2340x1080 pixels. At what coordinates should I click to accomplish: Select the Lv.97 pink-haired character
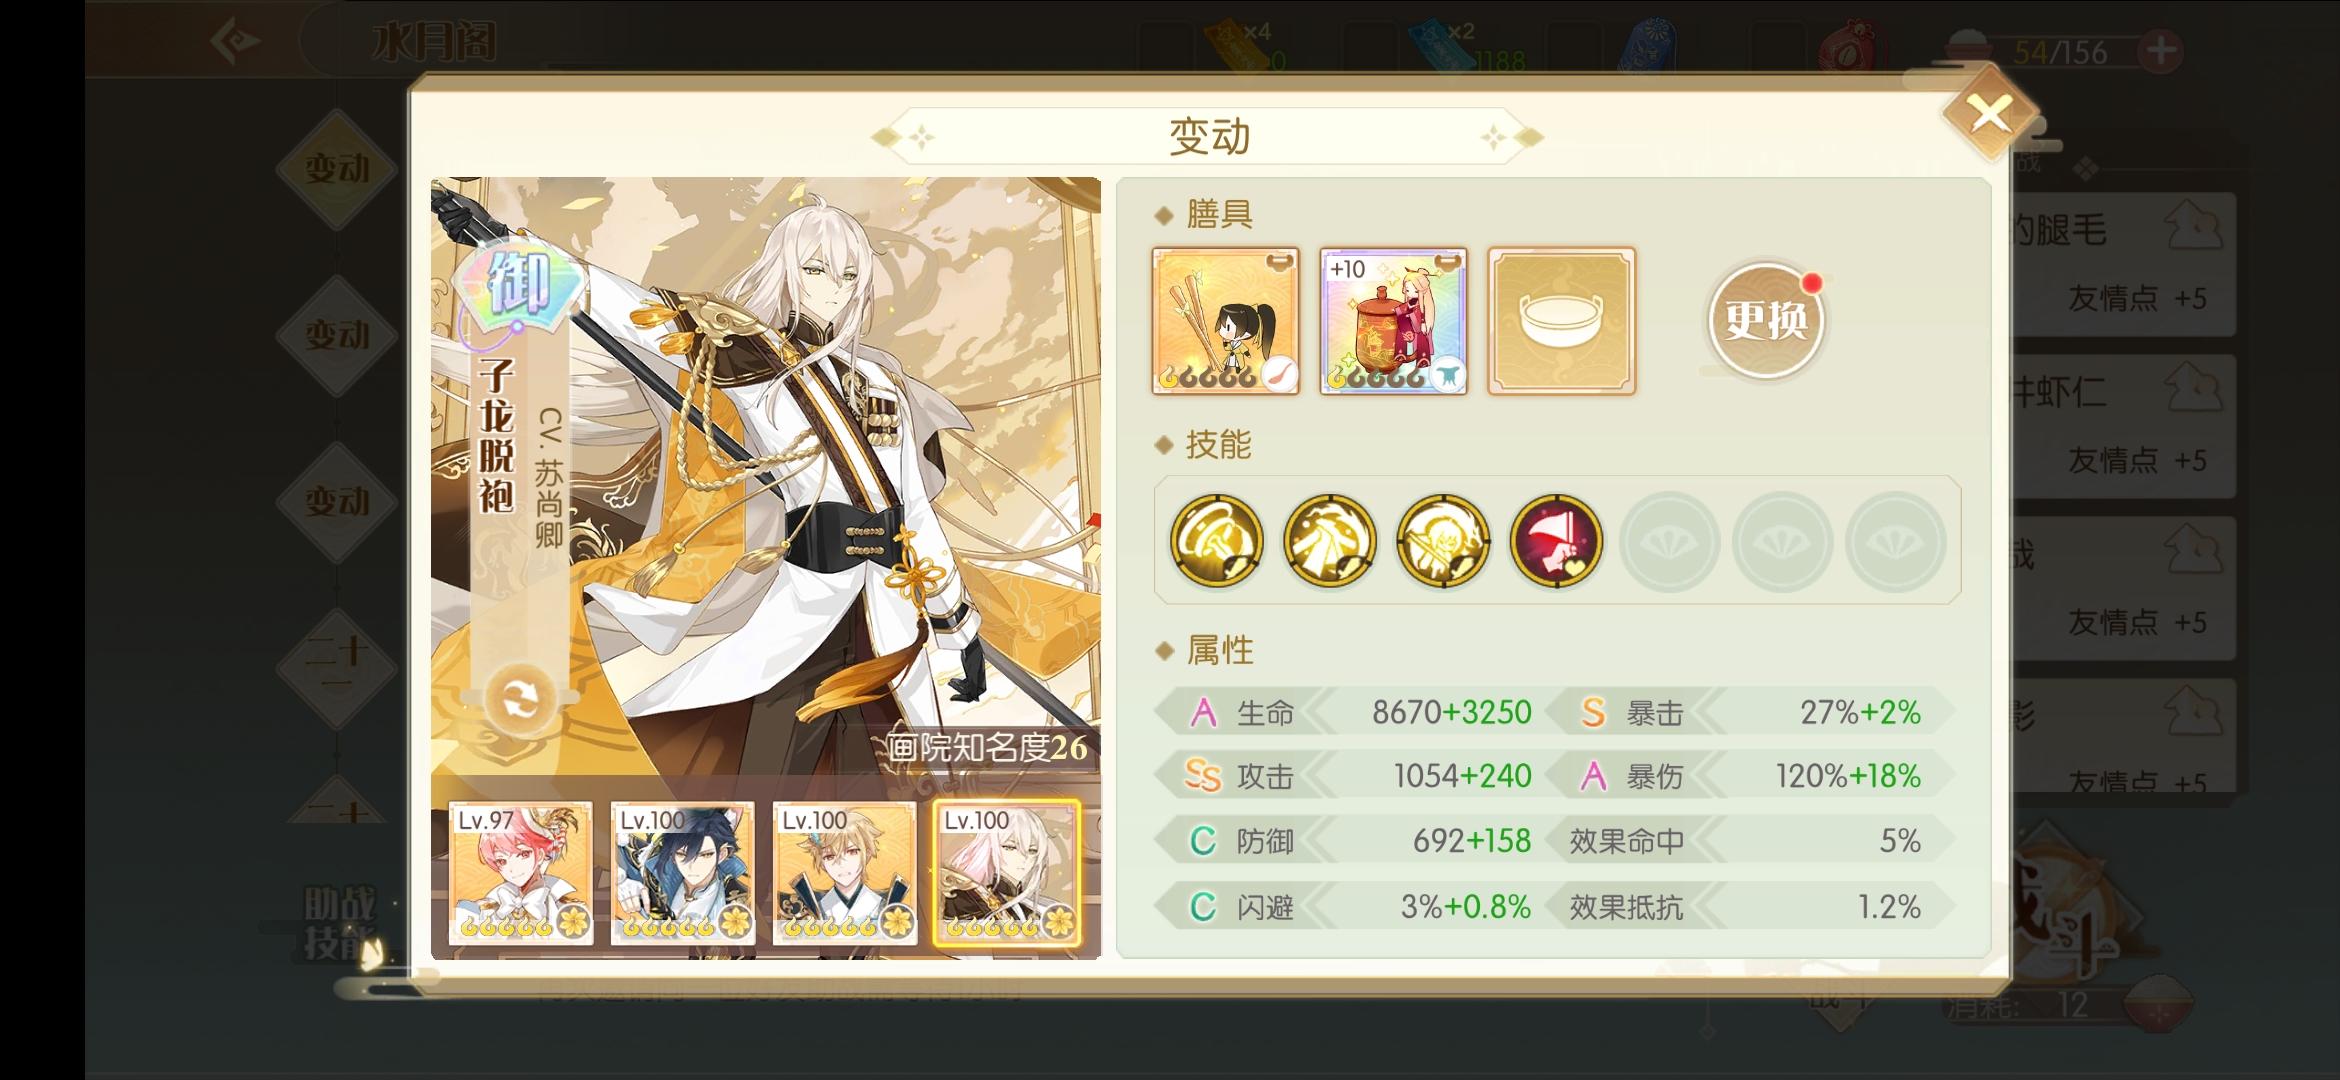point(520,873)
